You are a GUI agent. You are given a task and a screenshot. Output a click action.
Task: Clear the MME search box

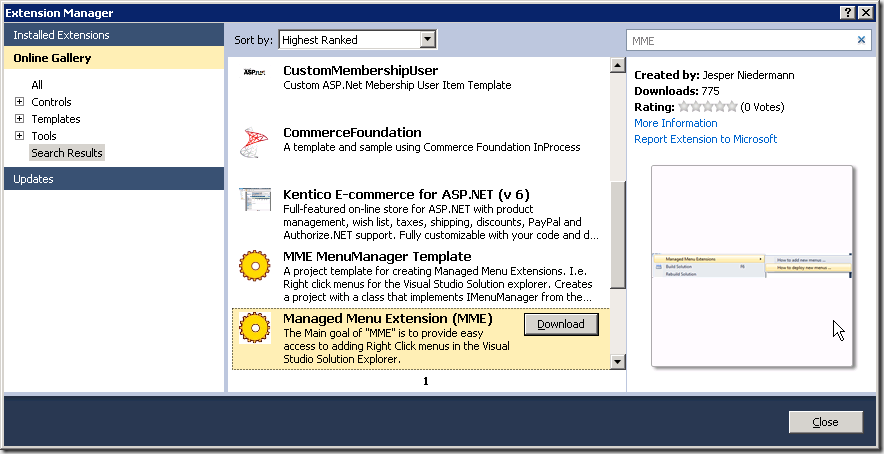tap(861, 39)
